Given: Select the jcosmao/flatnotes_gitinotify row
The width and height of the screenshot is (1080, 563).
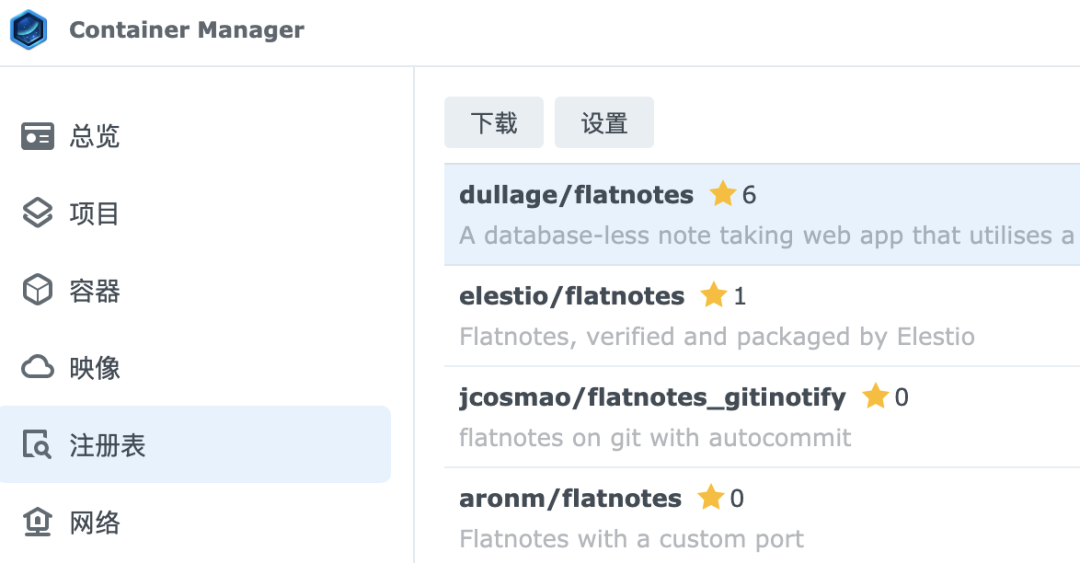Looking at the screenshot, I should tap(760, 417).
